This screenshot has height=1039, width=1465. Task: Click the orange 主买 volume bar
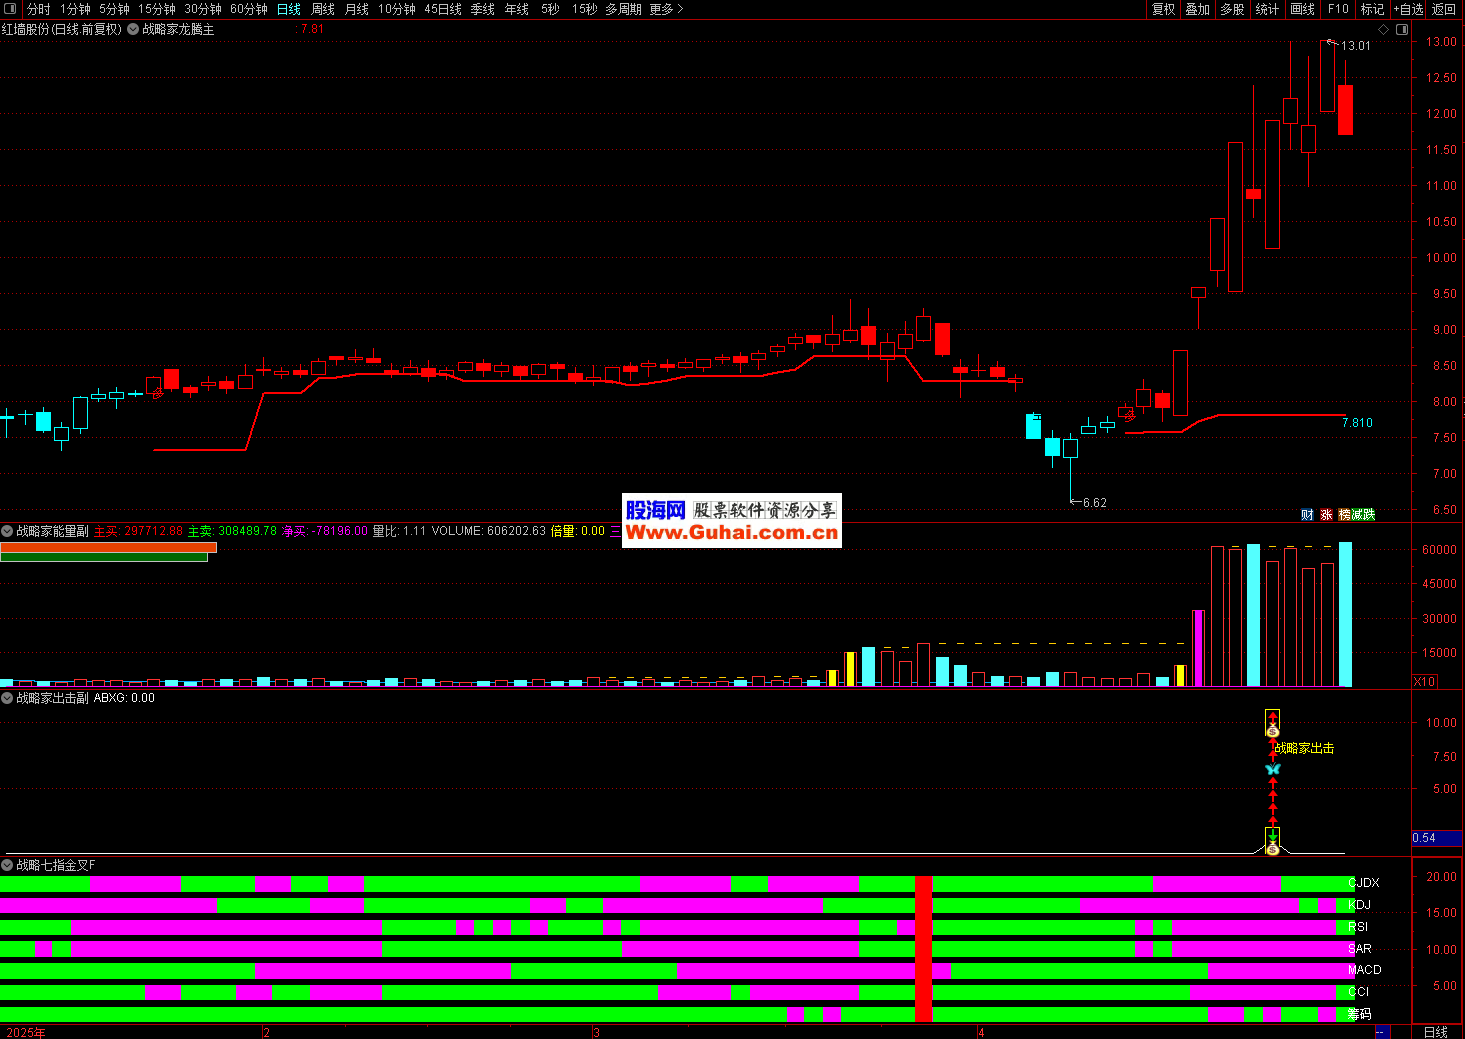pyautogui.click(x=108, y=547)
